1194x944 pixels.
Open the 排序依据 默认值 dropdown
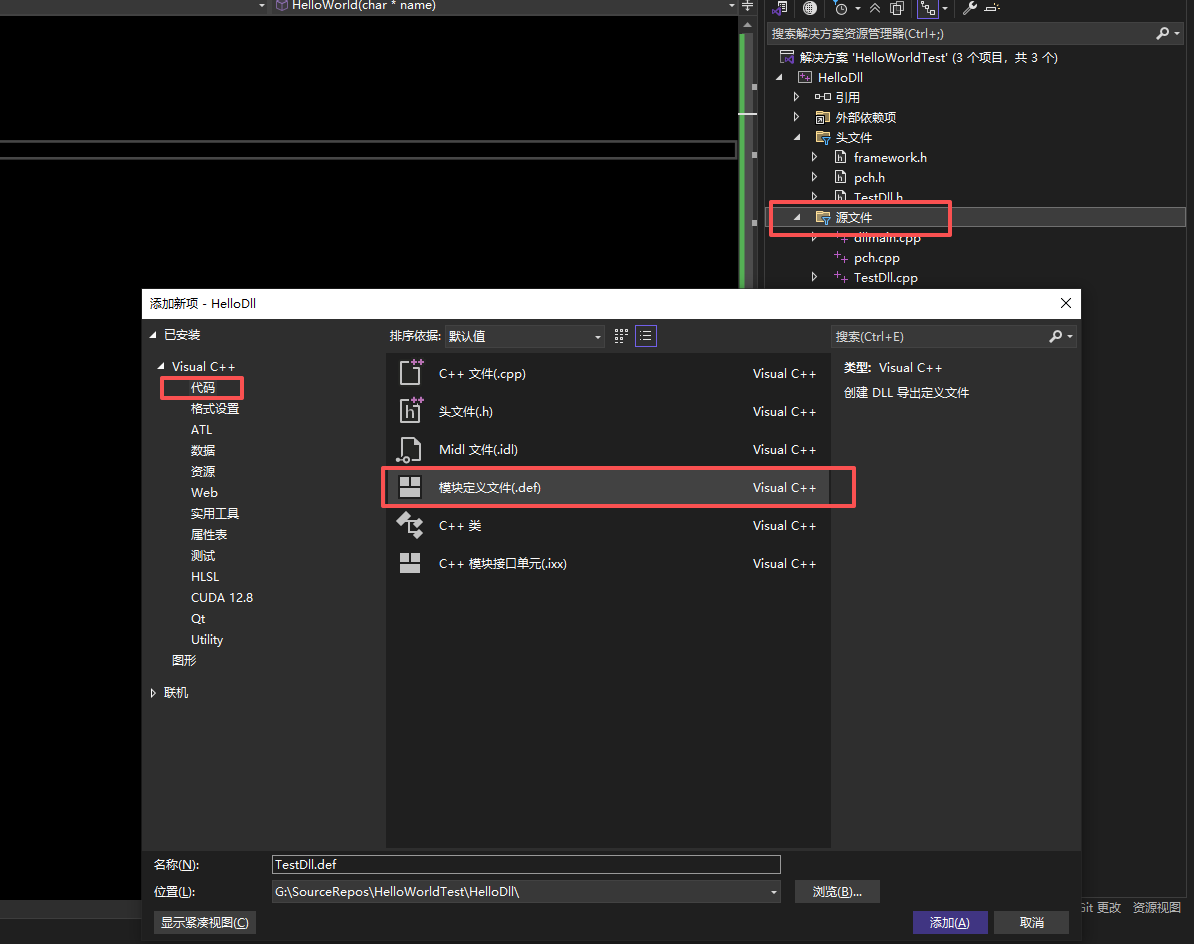pyautogui.click(x=524, y=337)
